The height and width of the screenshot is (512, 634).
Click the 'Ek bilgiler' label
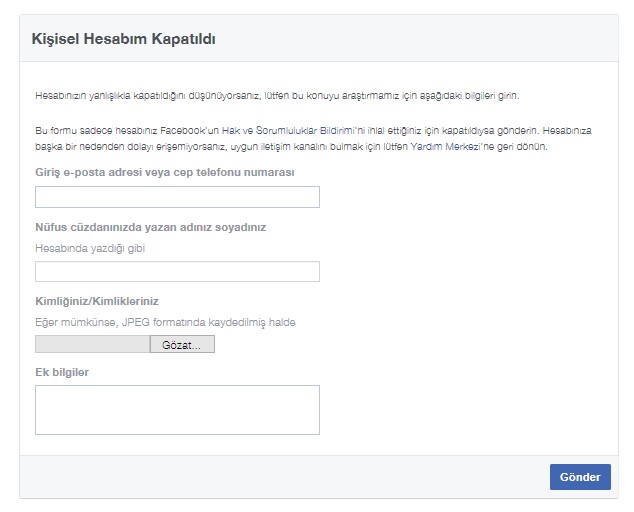[62, 373]
